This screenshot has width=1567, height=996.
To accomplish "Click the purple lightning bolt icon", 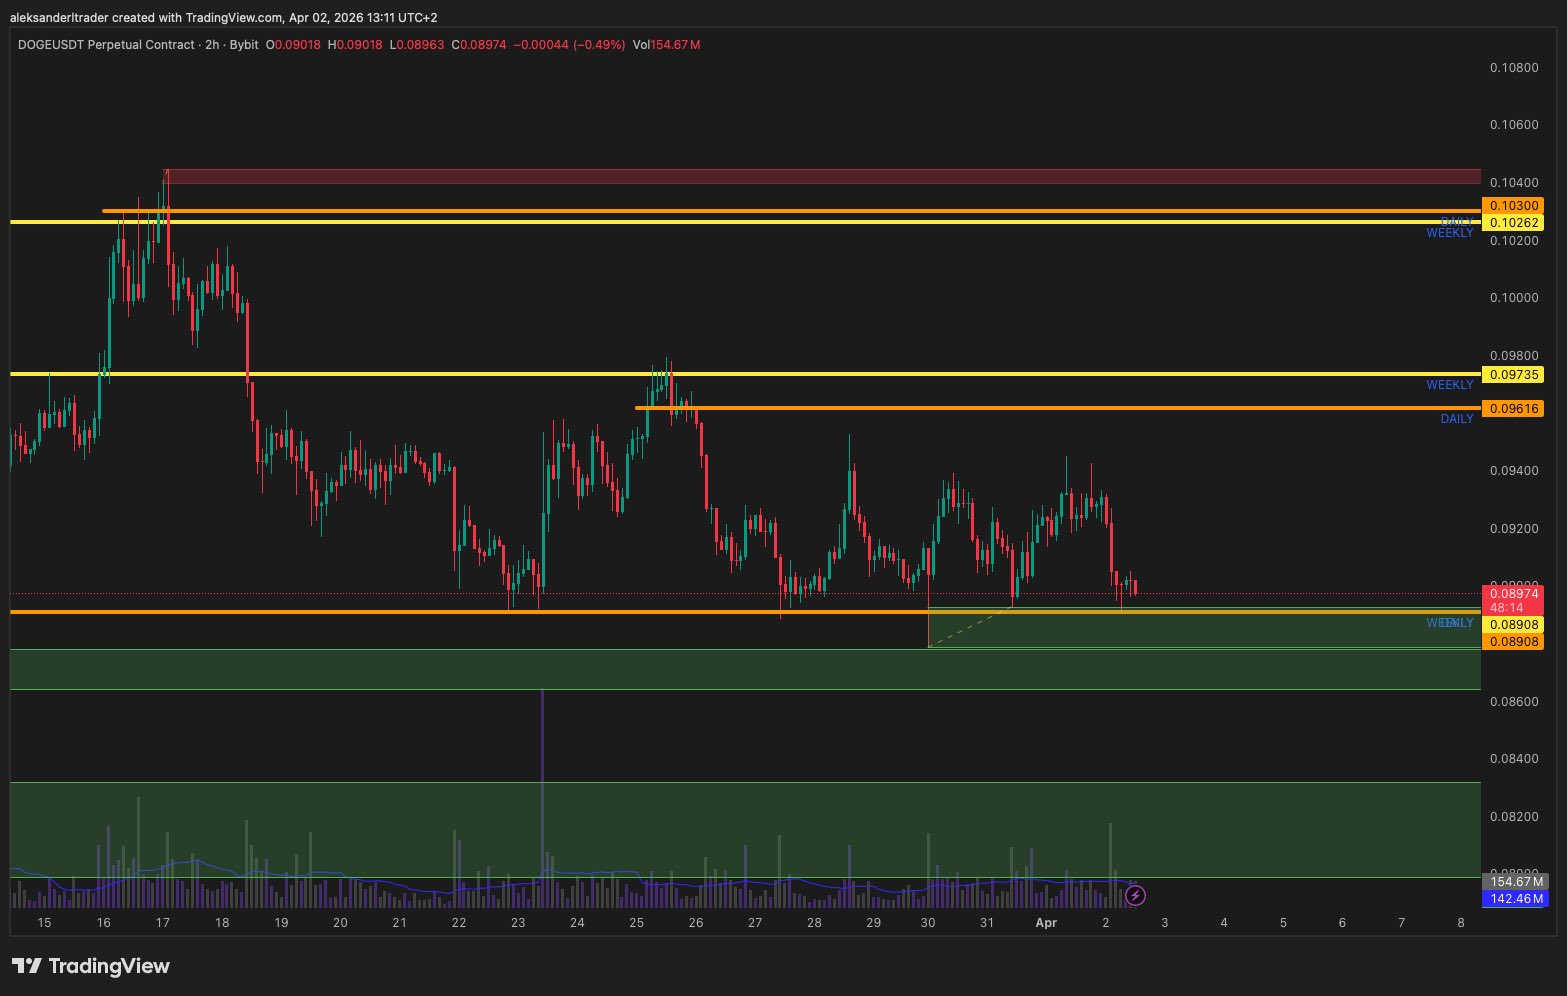I will (1135, 895).
